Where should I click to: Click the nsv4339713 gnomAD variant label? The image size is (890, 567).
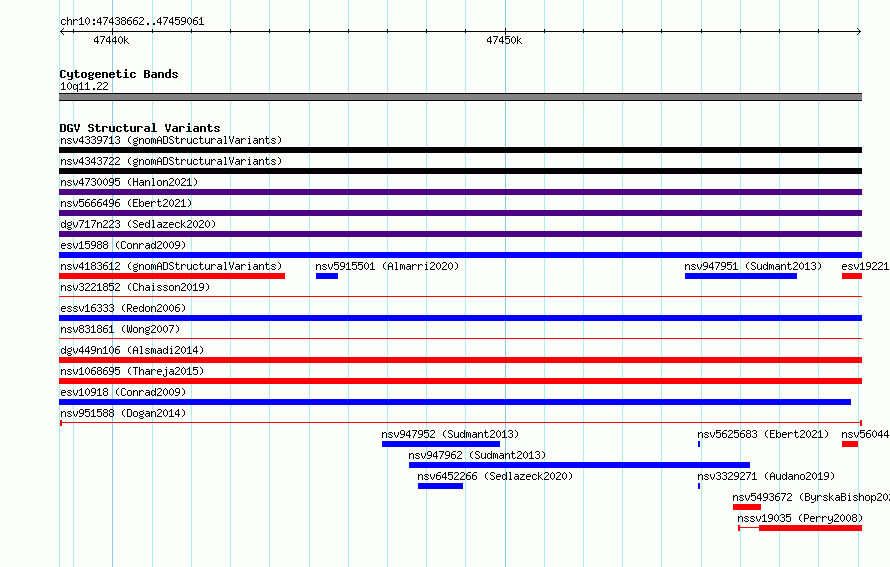(x=171, y=140)
